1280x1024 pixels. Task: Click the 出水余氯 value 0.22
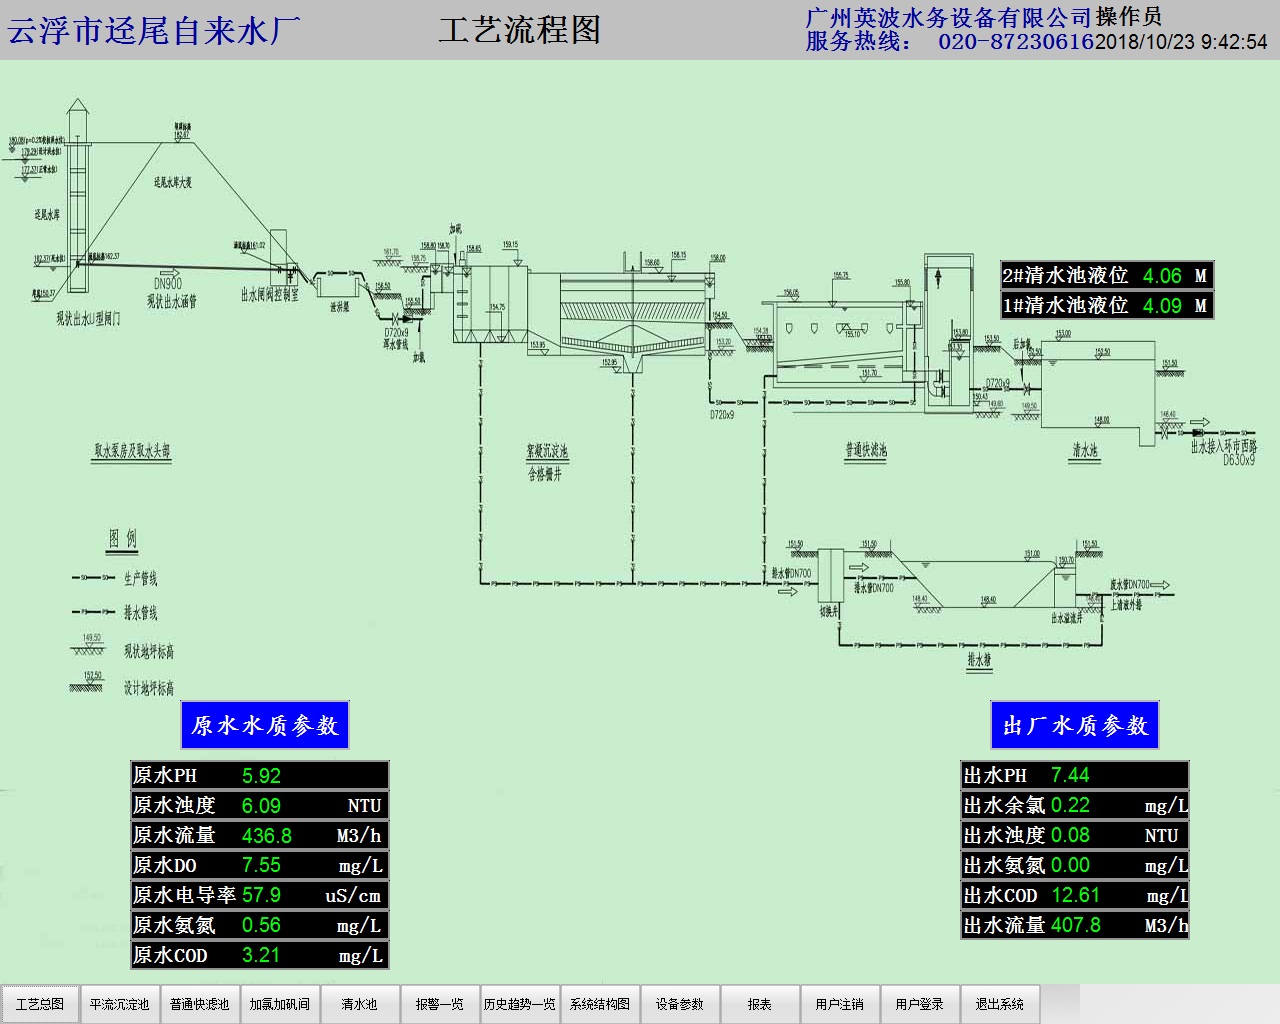coord(1070,806)
